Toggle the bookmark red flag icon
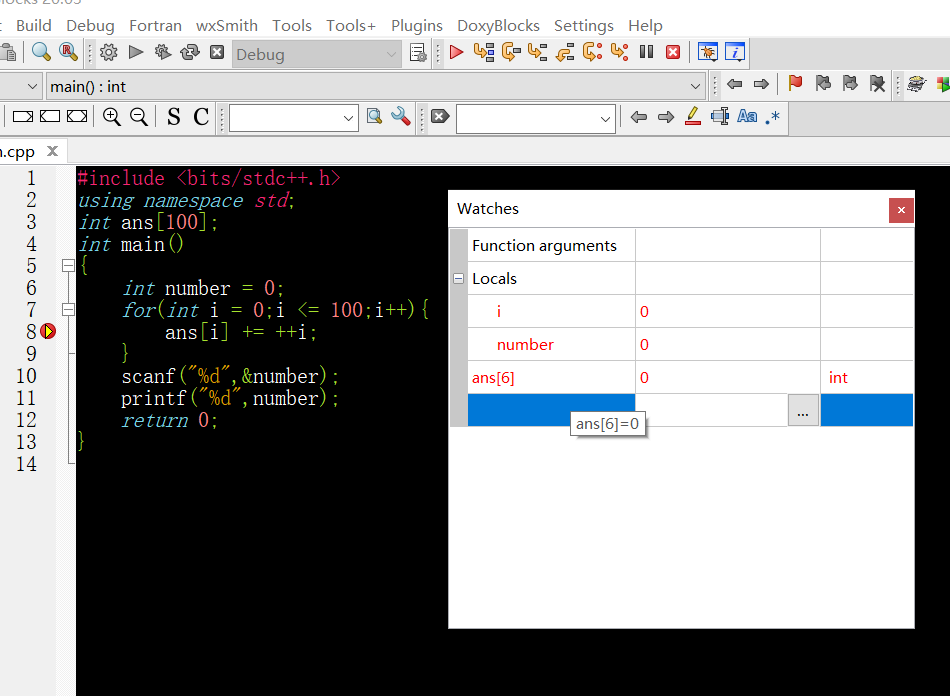This screenshot has height=696, width=950. (795, 84)
